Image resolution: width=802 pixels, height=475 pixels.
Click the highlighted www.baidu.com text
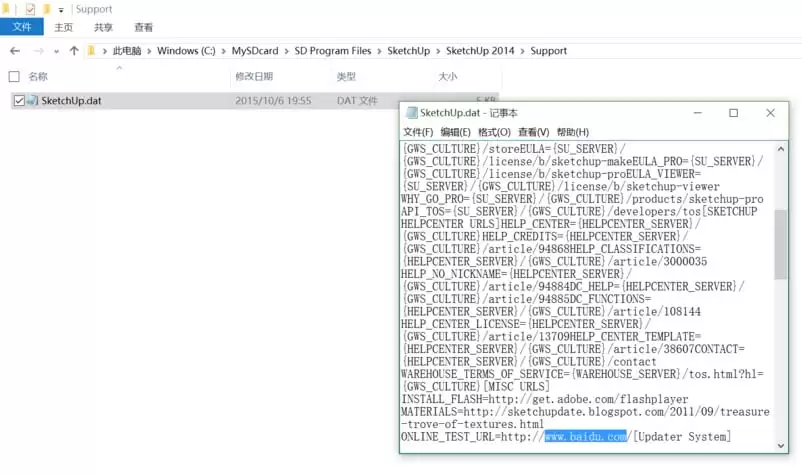pyautogui.click(x=586, y=437)
